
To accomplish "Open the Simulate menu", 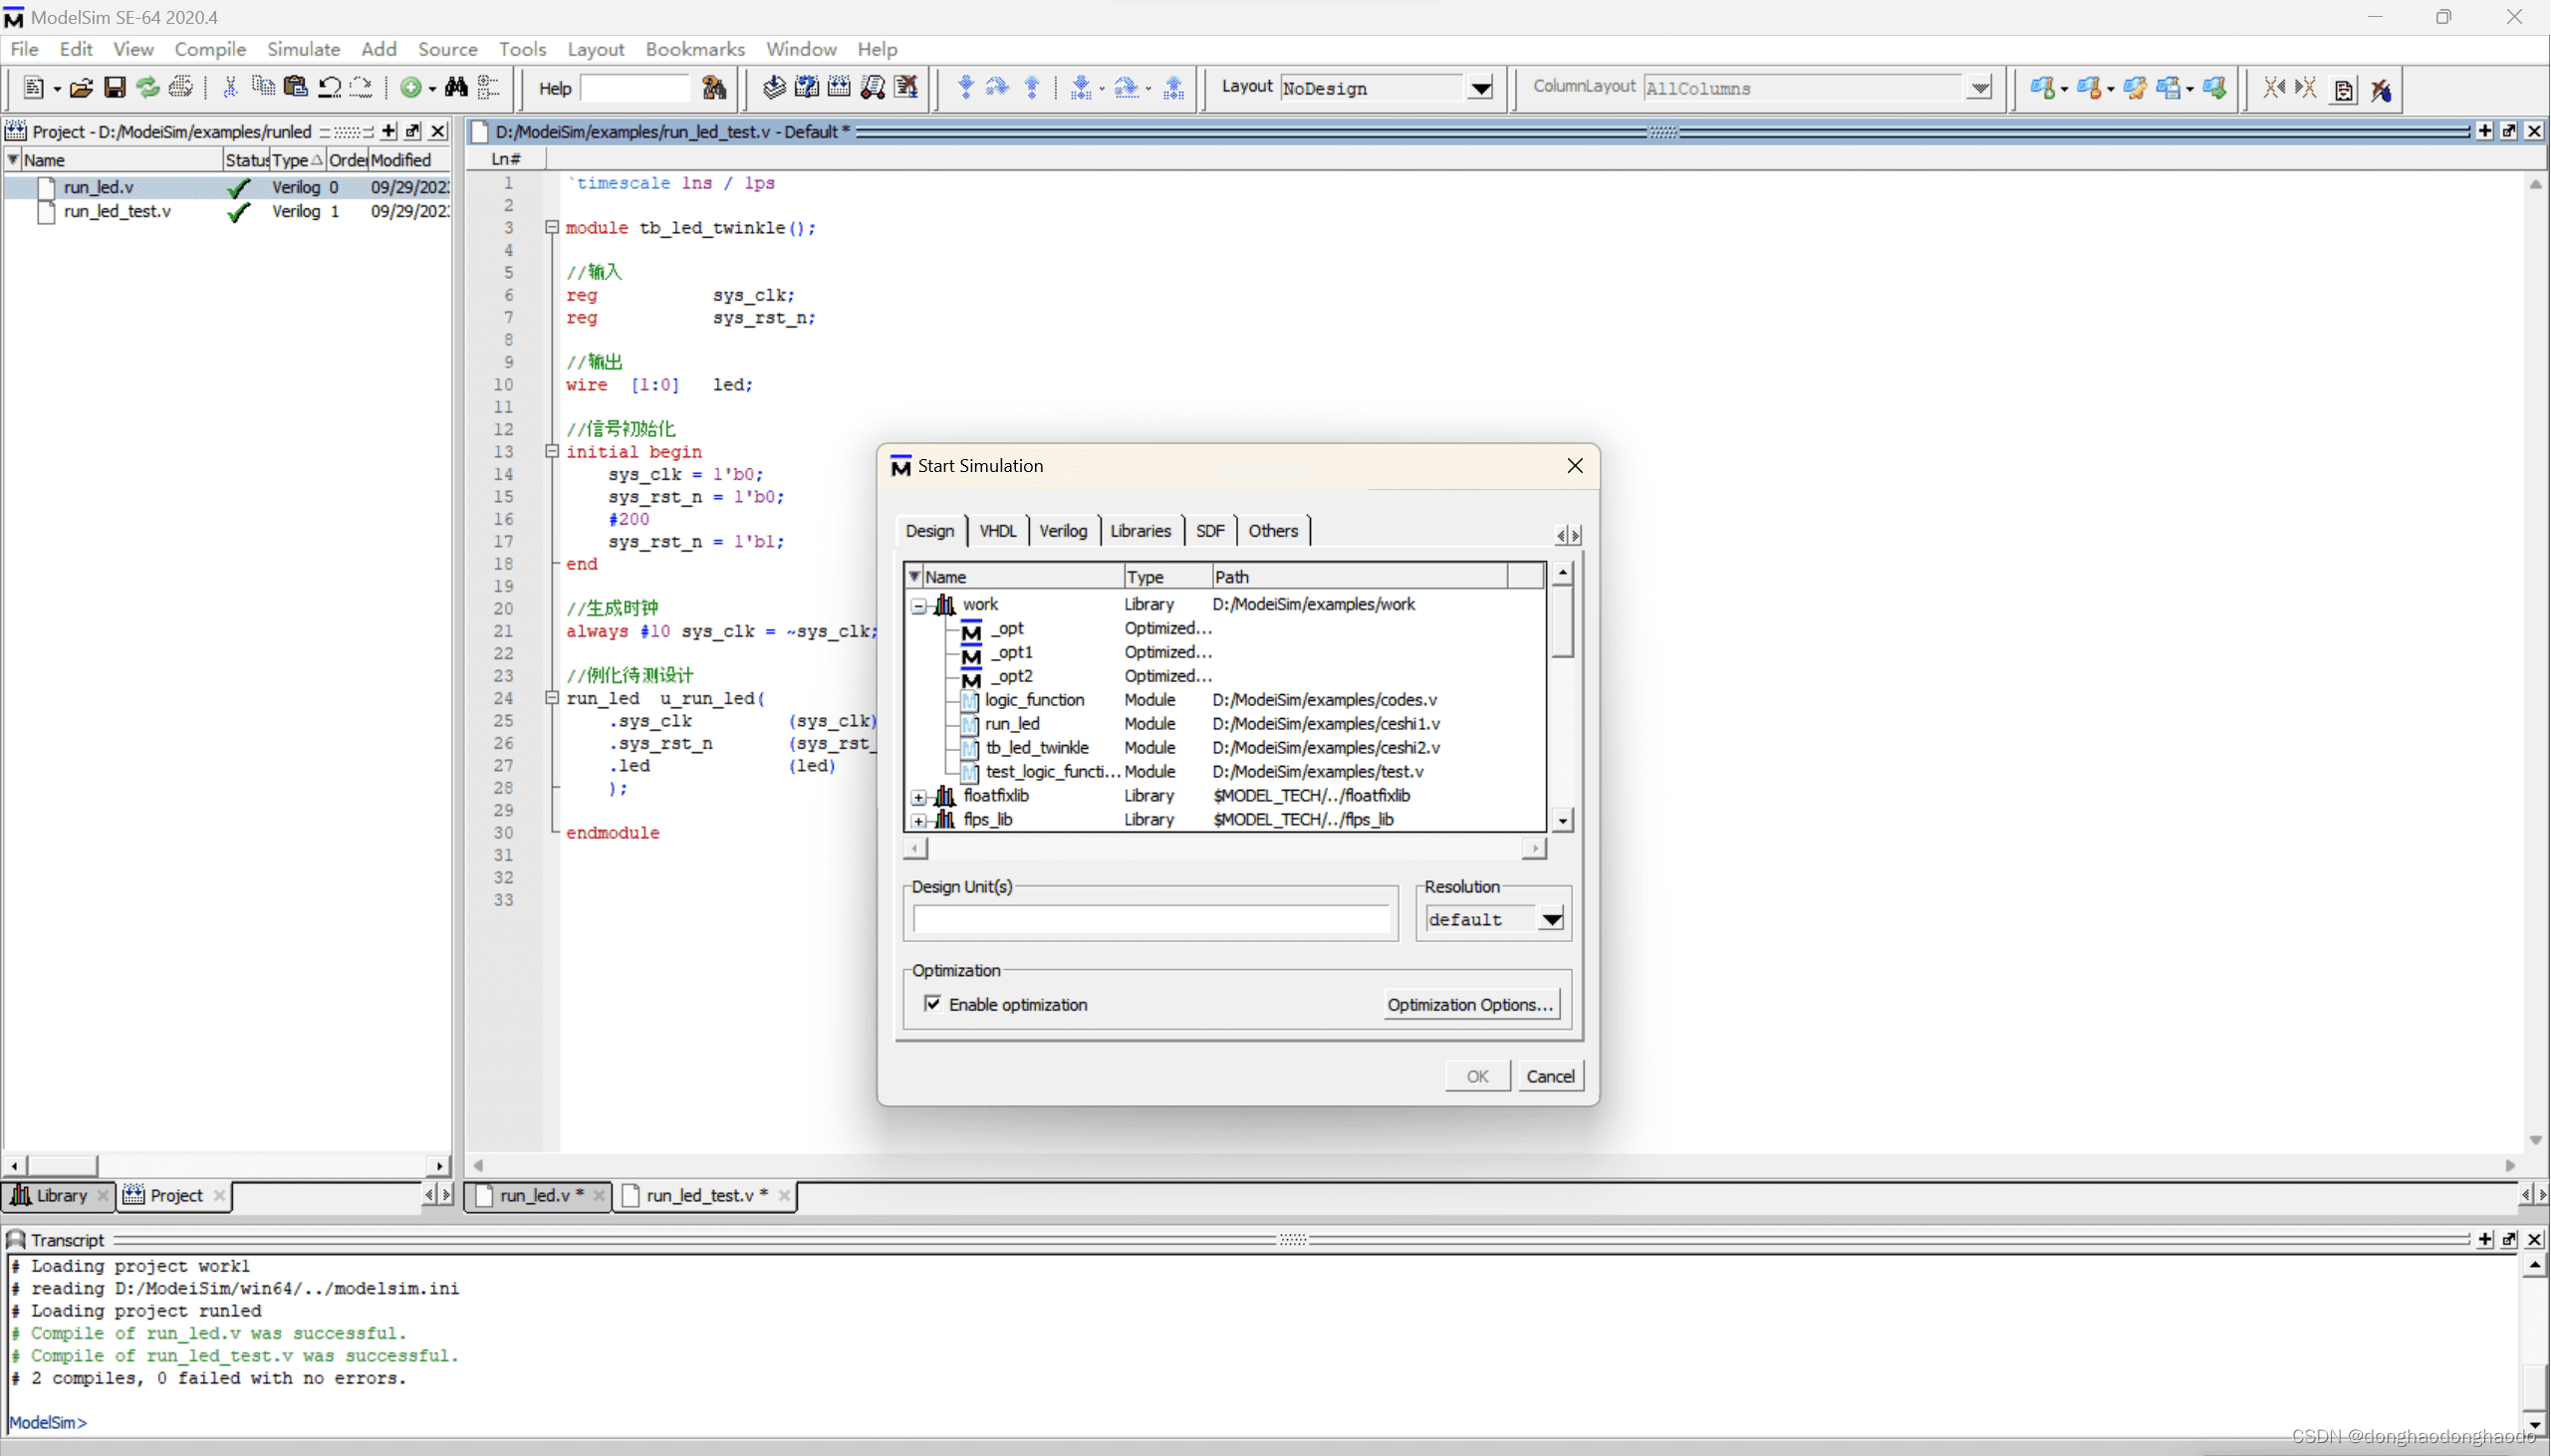I will tap(304, 49).
